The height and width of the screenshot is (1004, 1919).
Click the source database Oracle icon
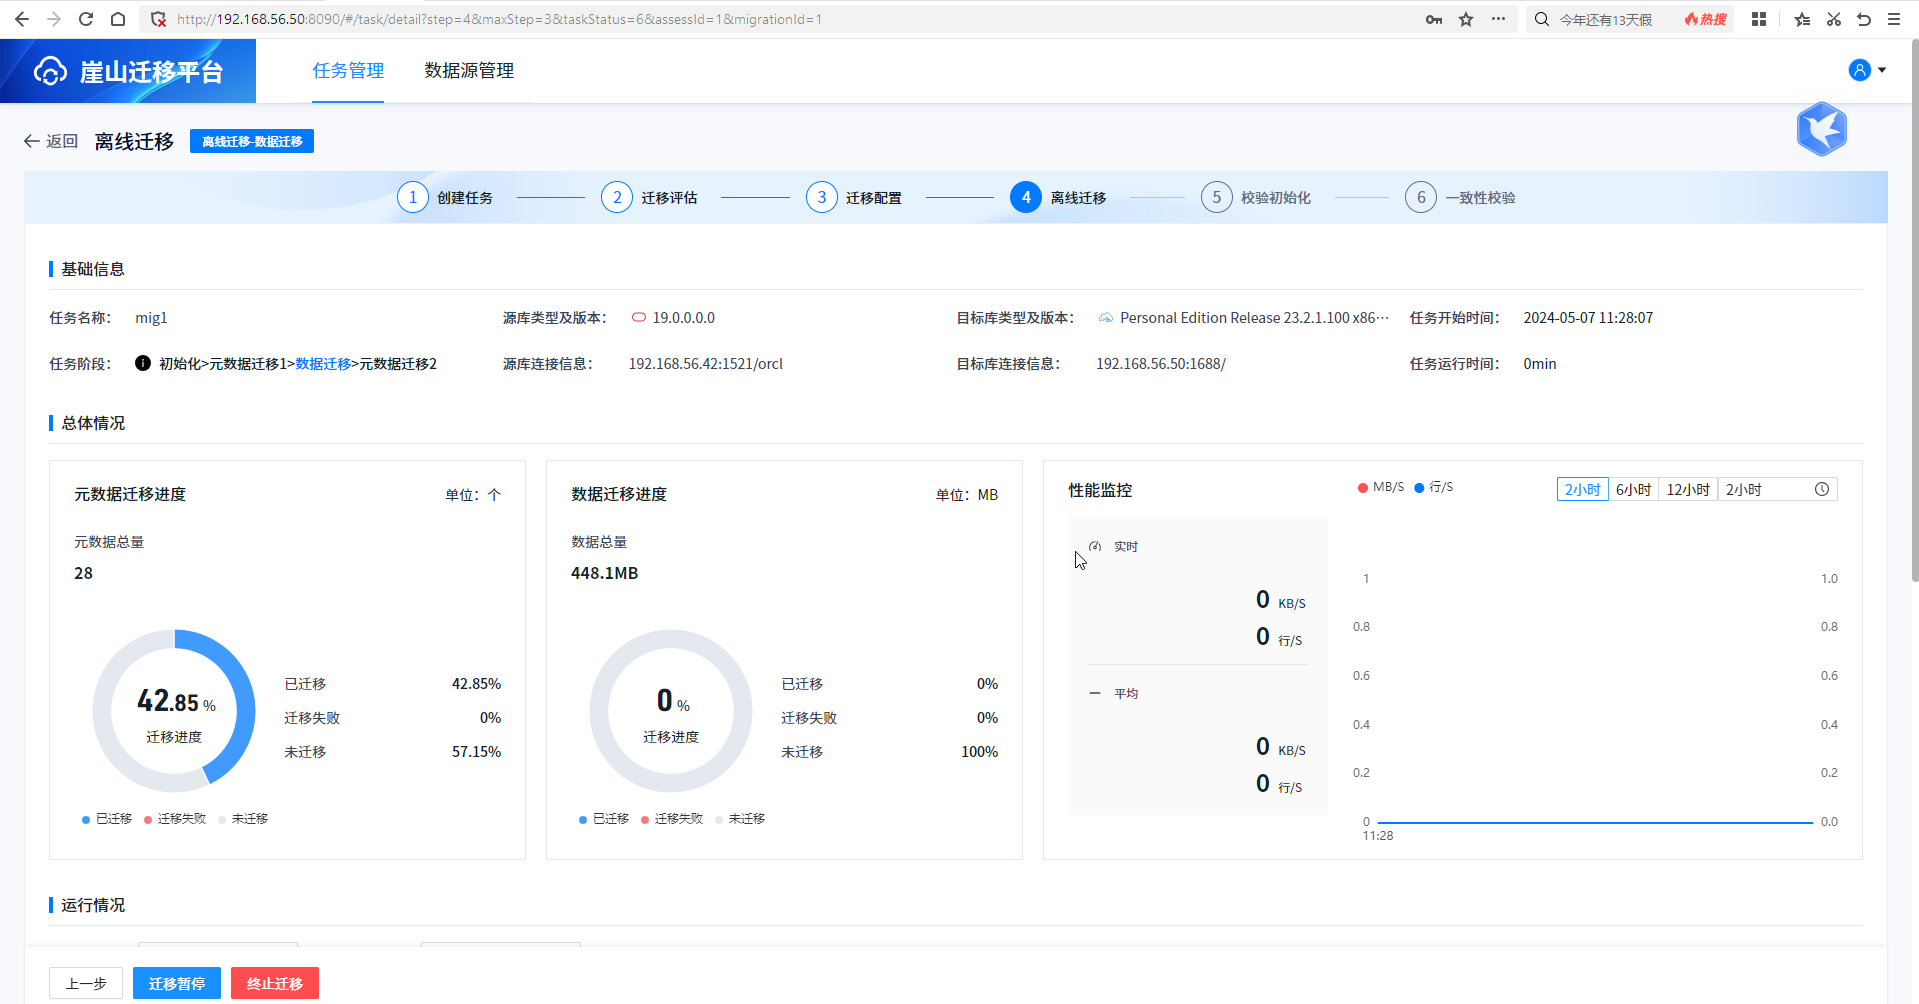638,318
